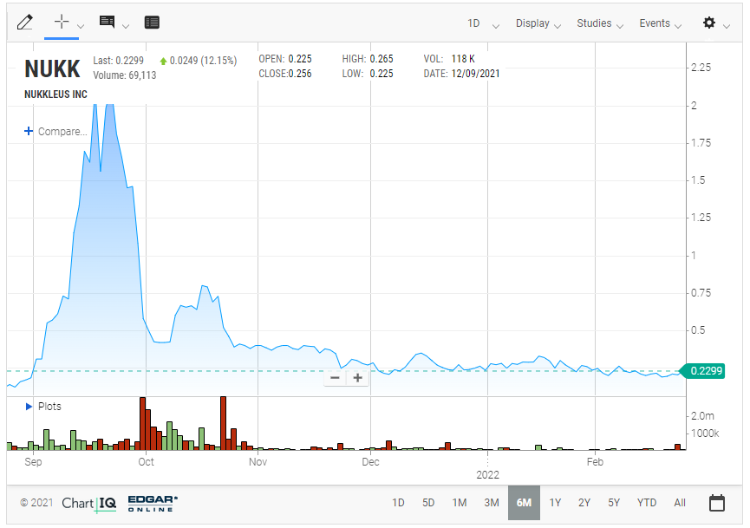Select the pencil drawing tool

click(24, 22)
